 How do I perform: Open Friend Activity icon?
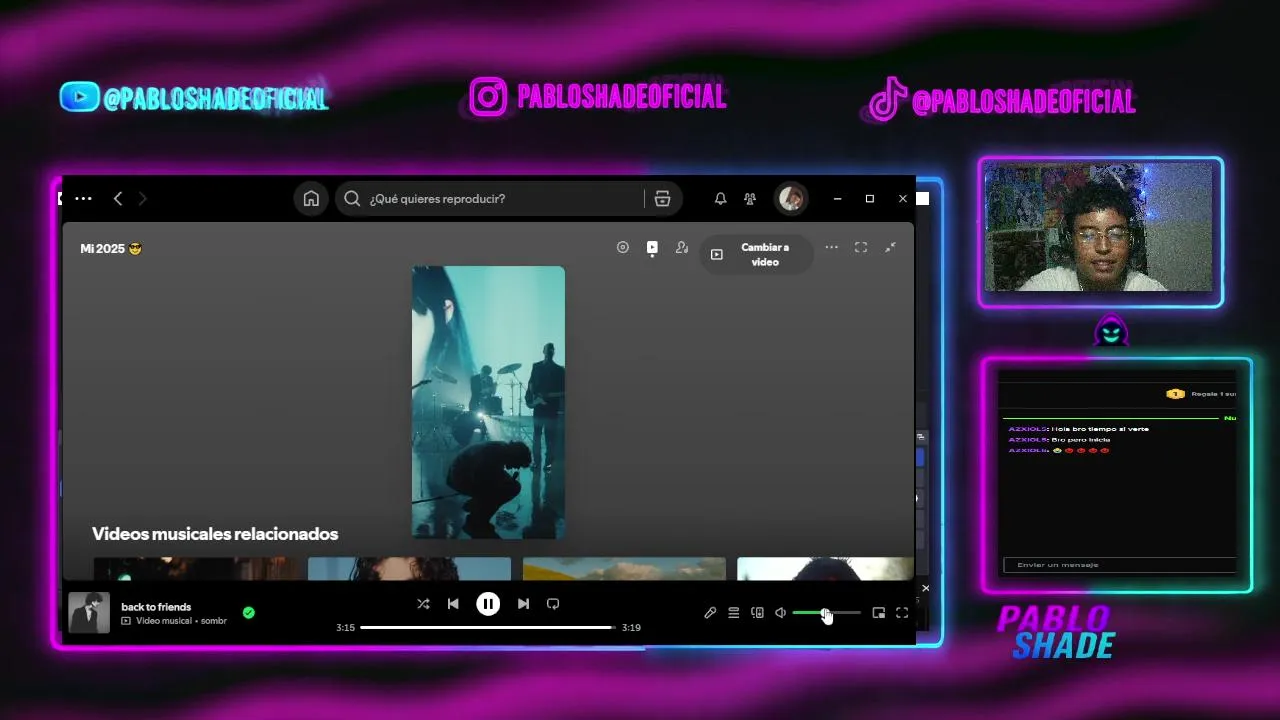750,199
